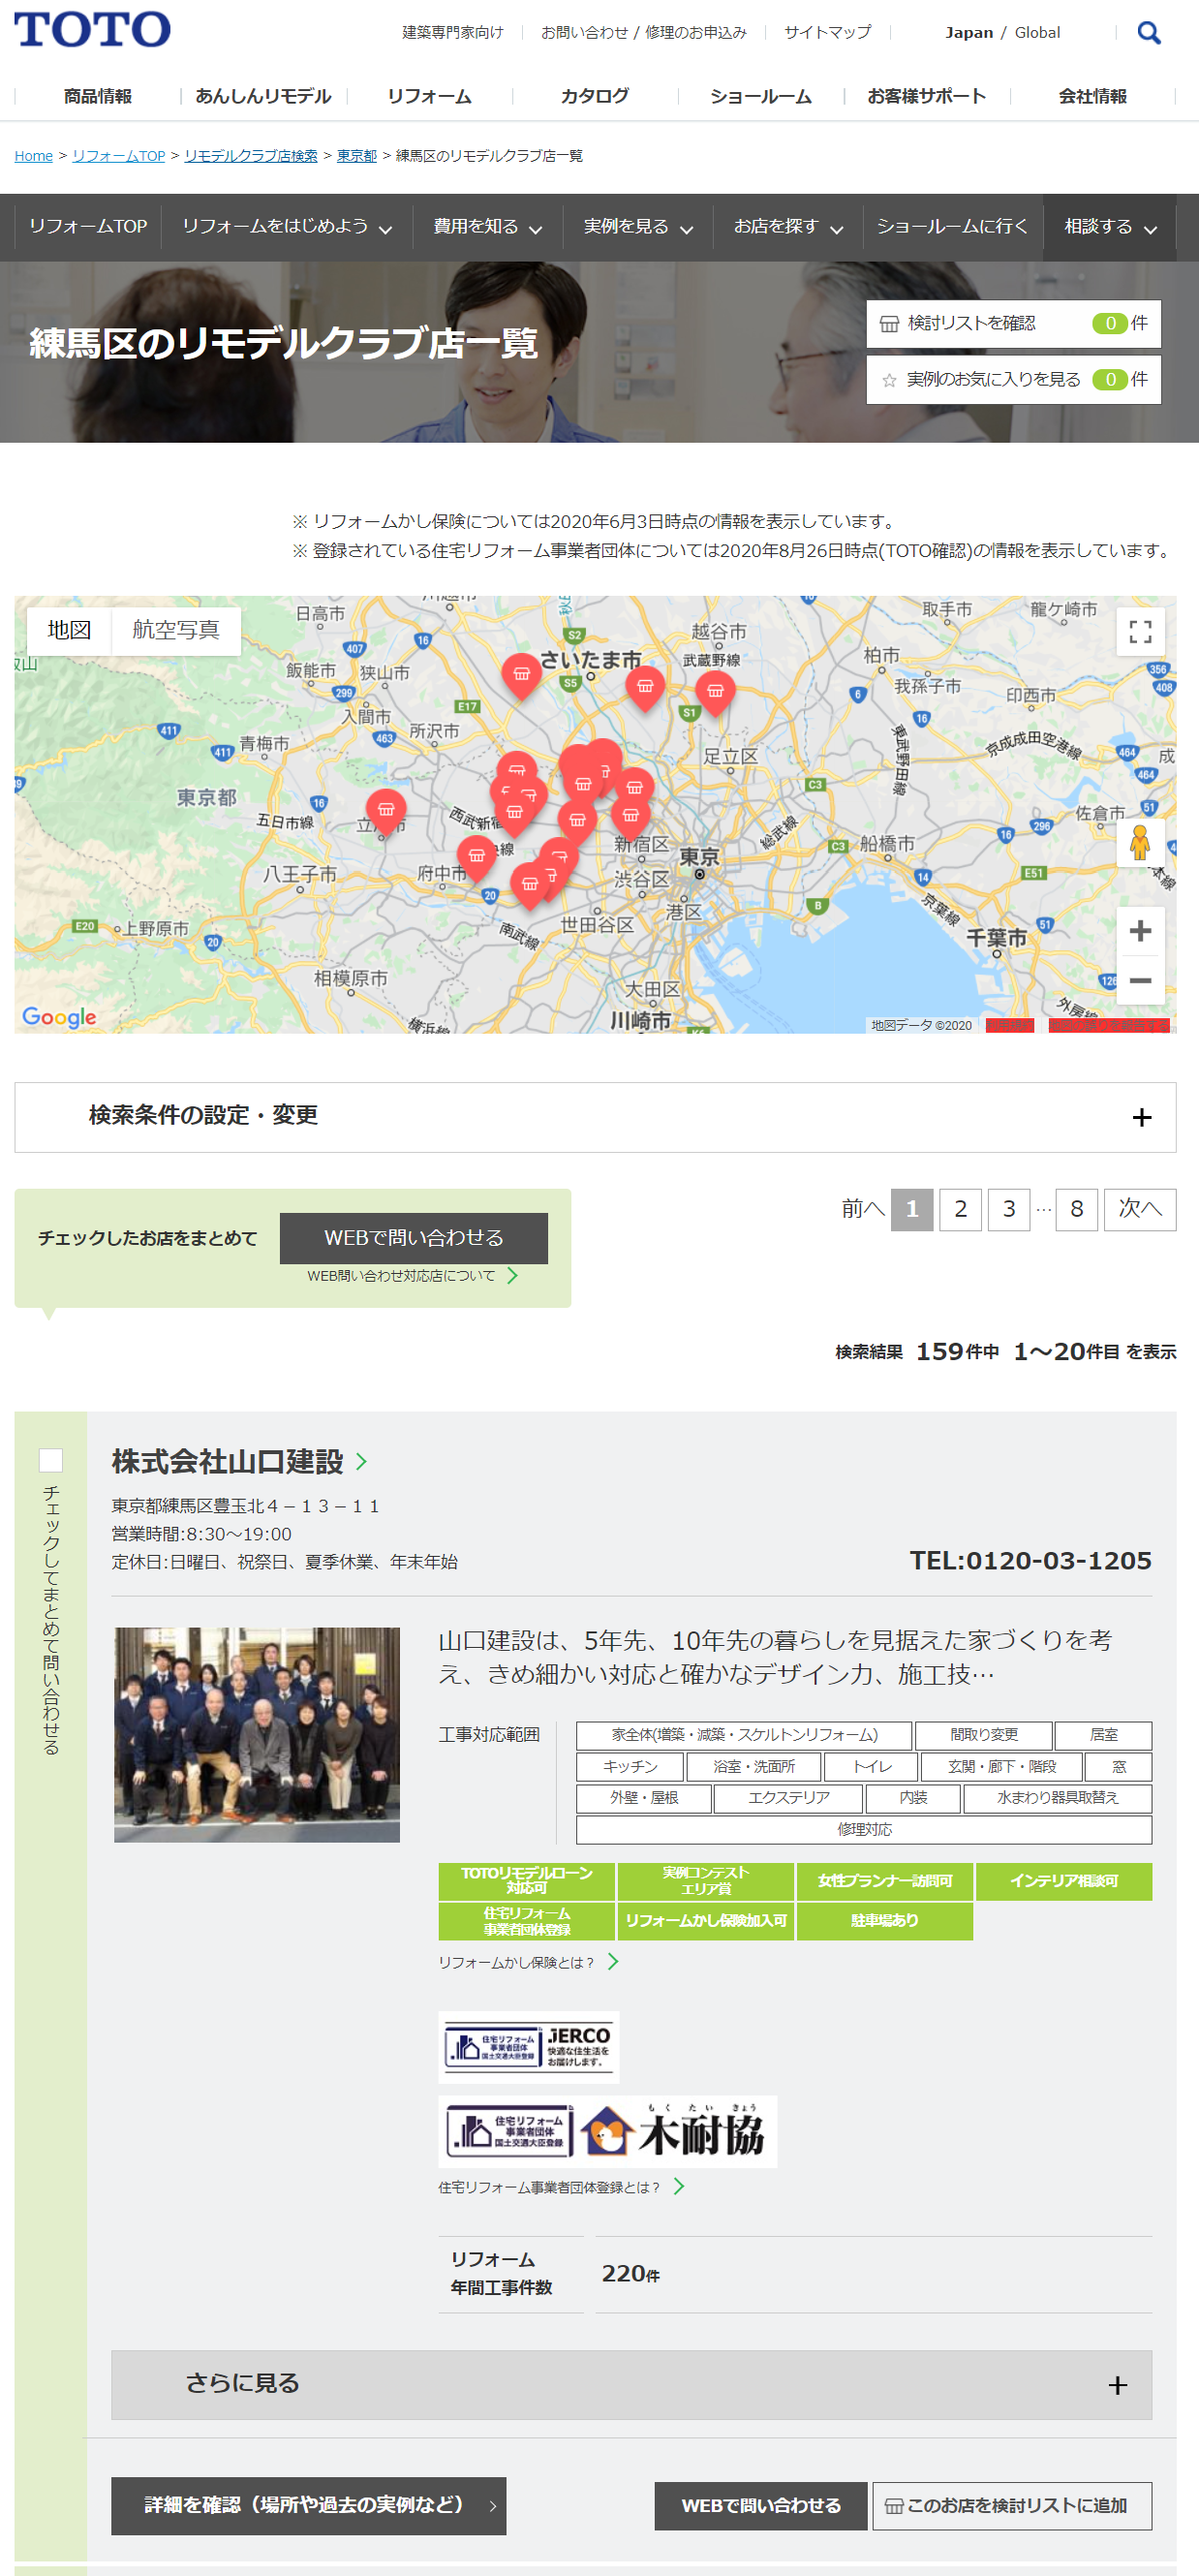Go to results page 8

(x=1077, y=1210)
